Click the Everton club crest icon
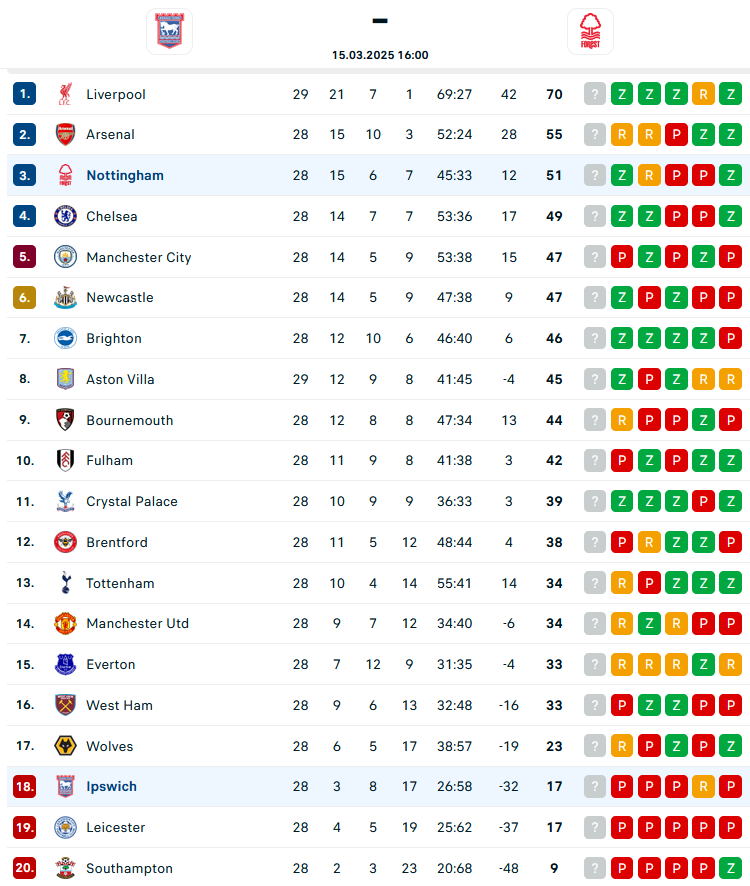The image size is (750, 886). coord(65,664)
